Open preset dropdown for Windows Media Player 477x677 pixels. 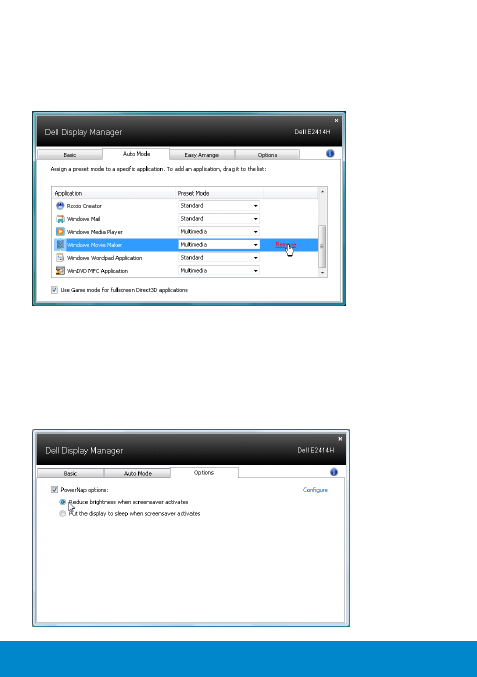tap(219, 232)
